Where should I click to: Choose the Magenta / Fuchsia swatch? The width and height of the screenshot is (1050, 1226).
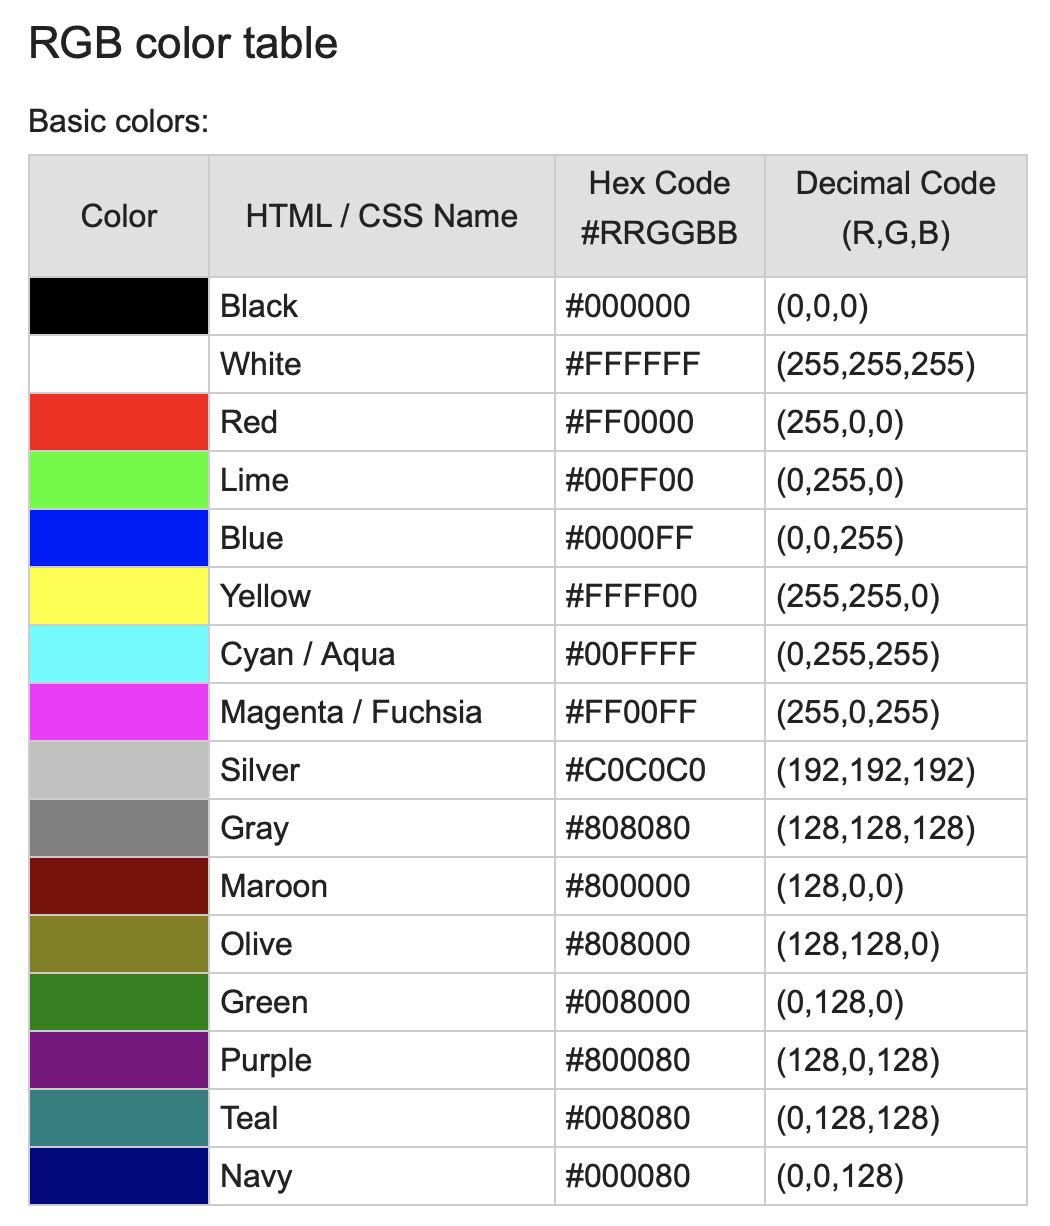(119, 712)
